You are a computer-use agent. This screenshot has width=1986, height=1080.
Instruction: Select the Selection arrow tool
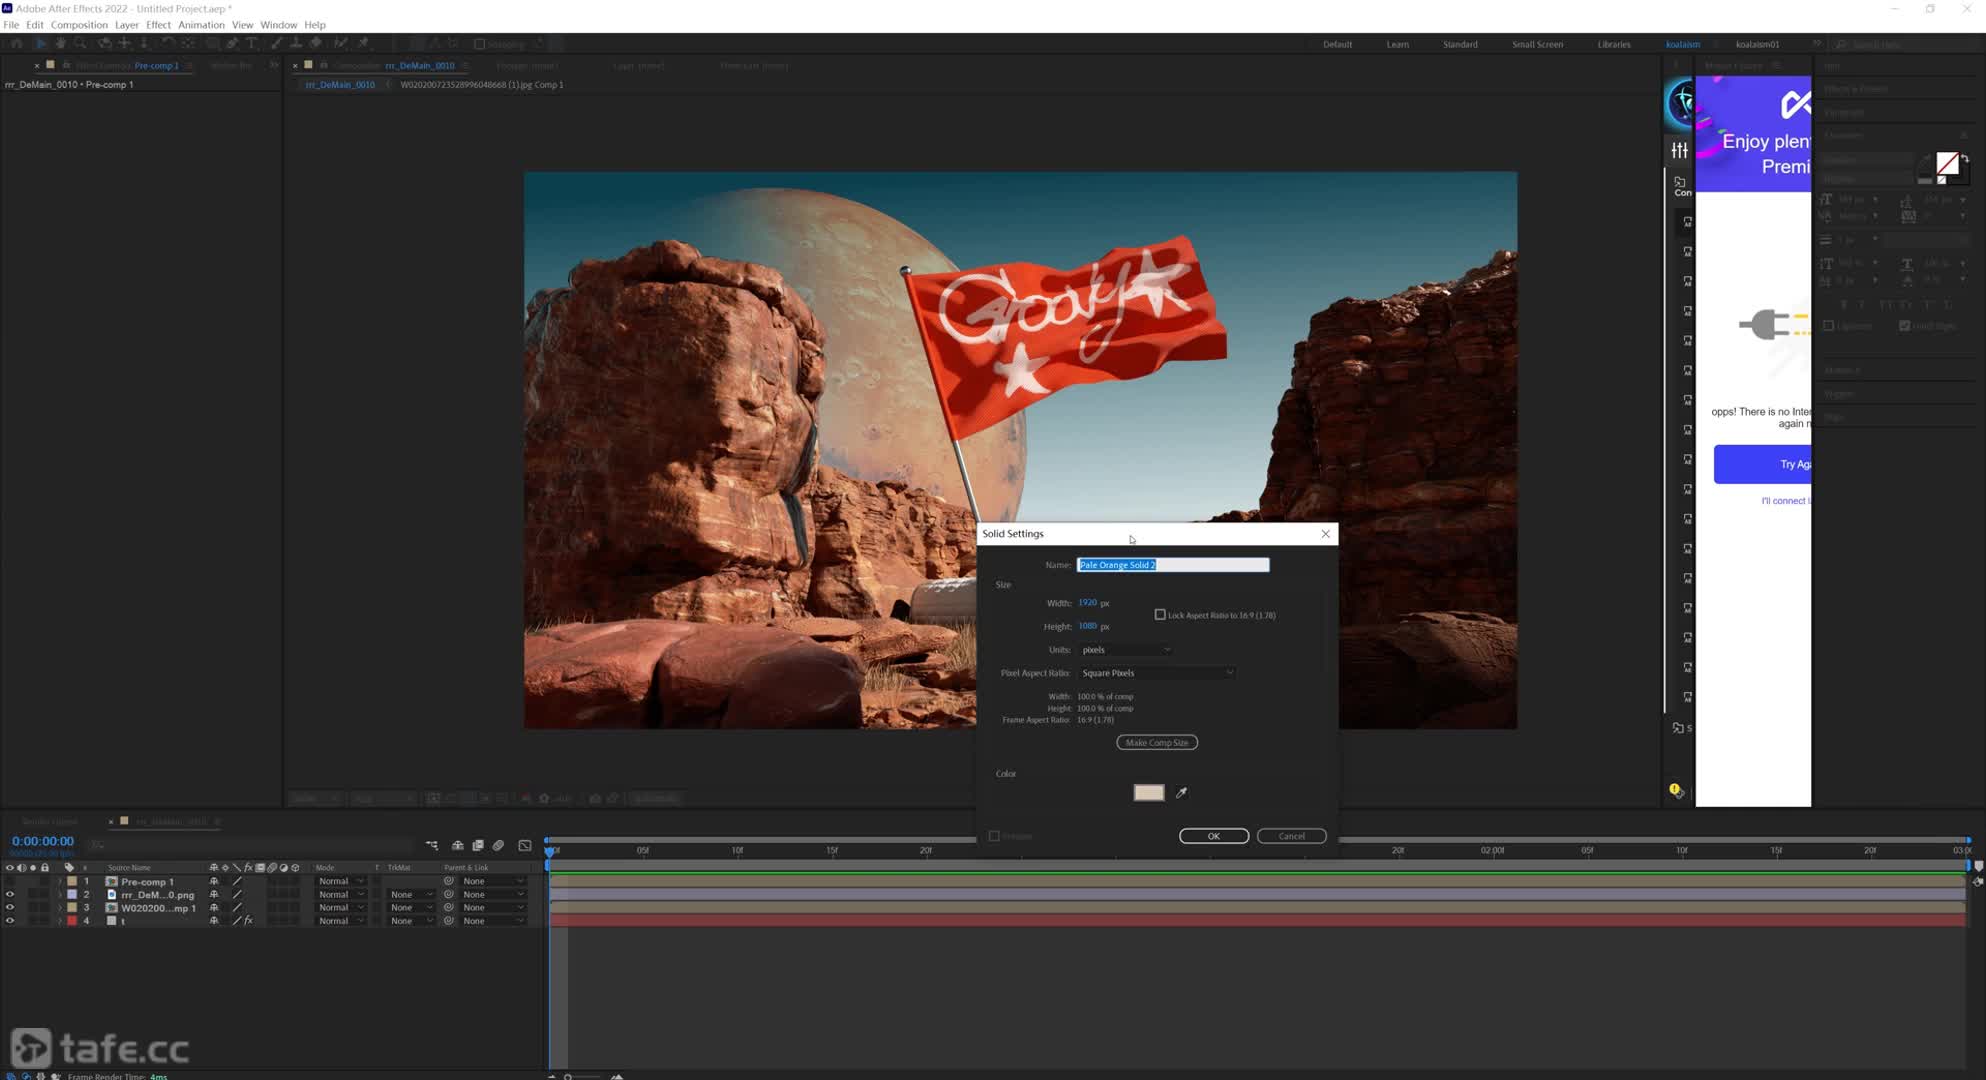pyautogui.click(x=40, y=44)
